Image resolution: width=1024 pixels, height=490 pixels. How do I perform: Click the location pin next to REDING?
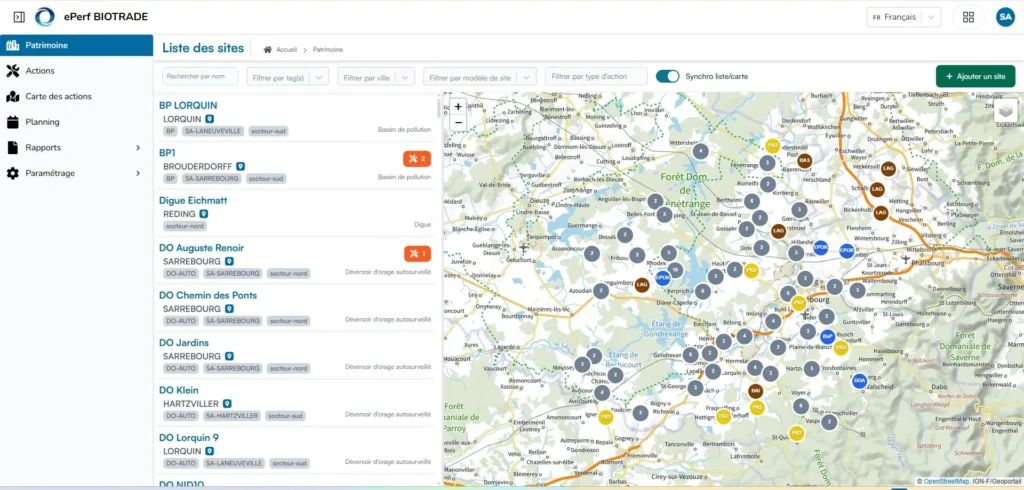204,214
